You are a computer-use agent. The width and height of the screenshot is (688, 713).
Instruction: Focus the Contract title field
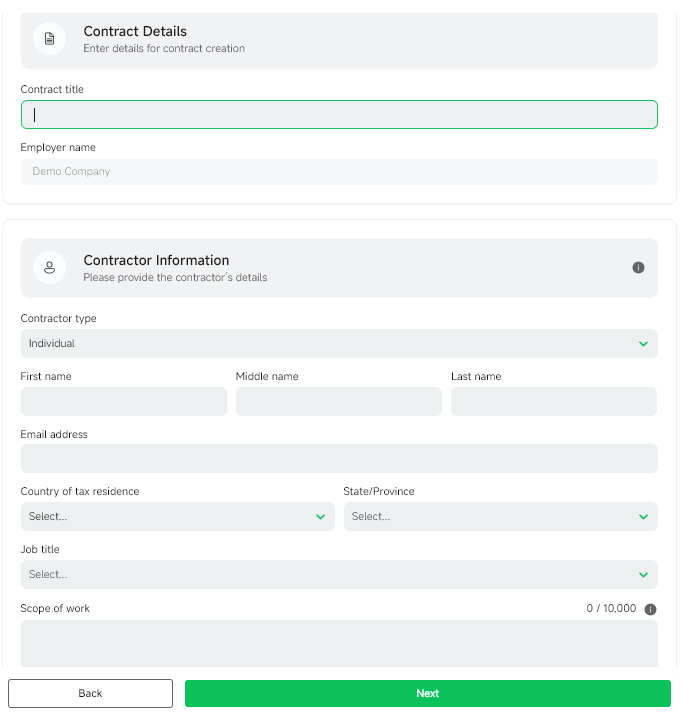pos(339,115)
